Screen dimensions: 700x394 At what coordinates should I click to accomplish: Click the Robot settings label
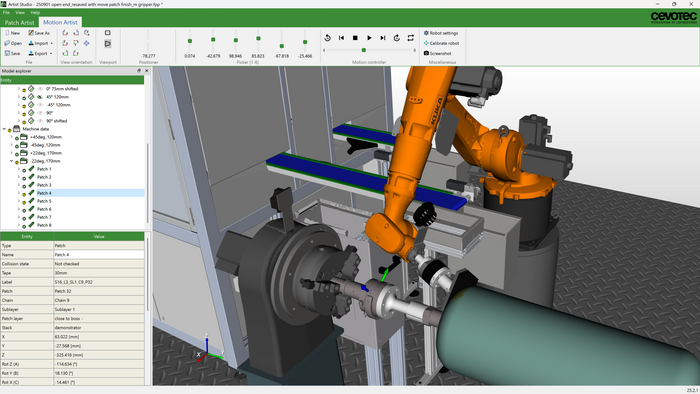444,33
